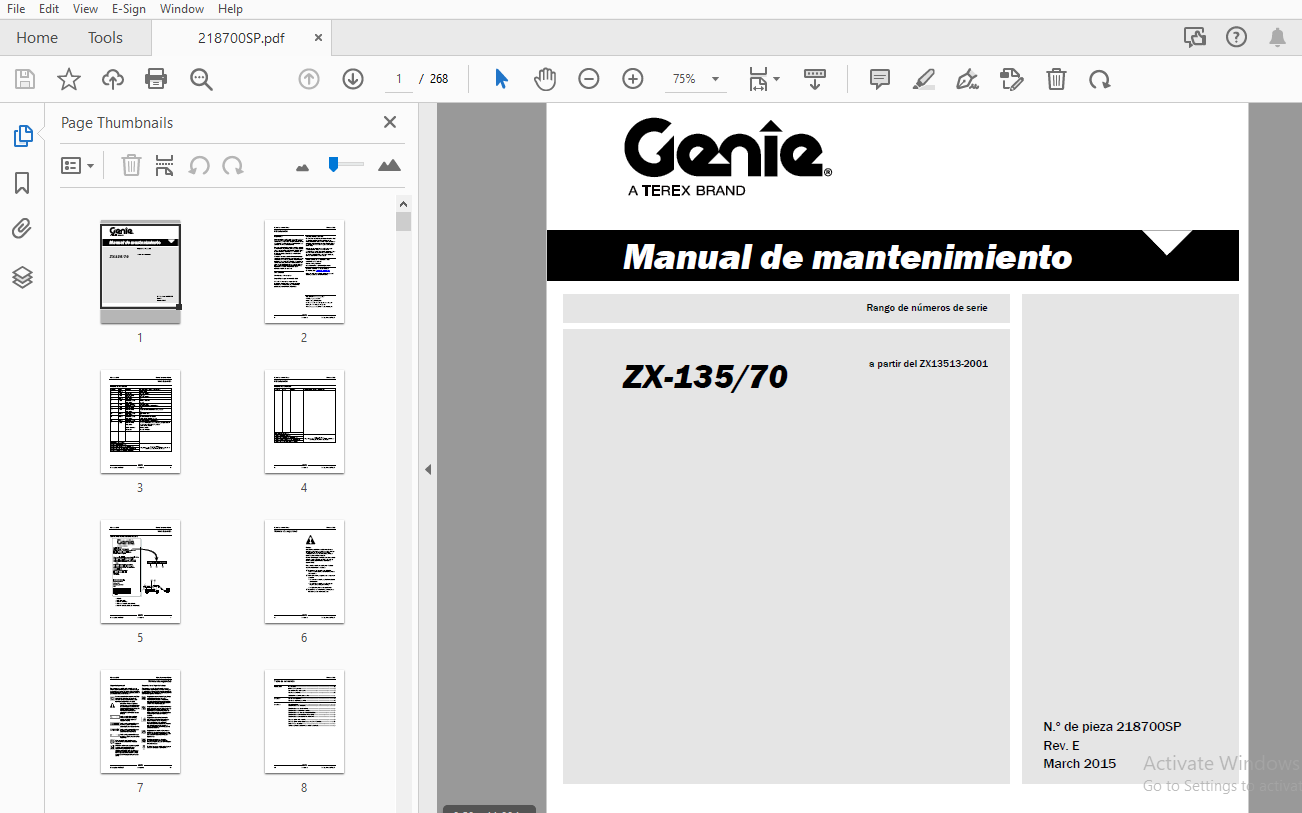
Task: Delete thumbnail pages with panel trash icon
Action: (x=131, y=165)
